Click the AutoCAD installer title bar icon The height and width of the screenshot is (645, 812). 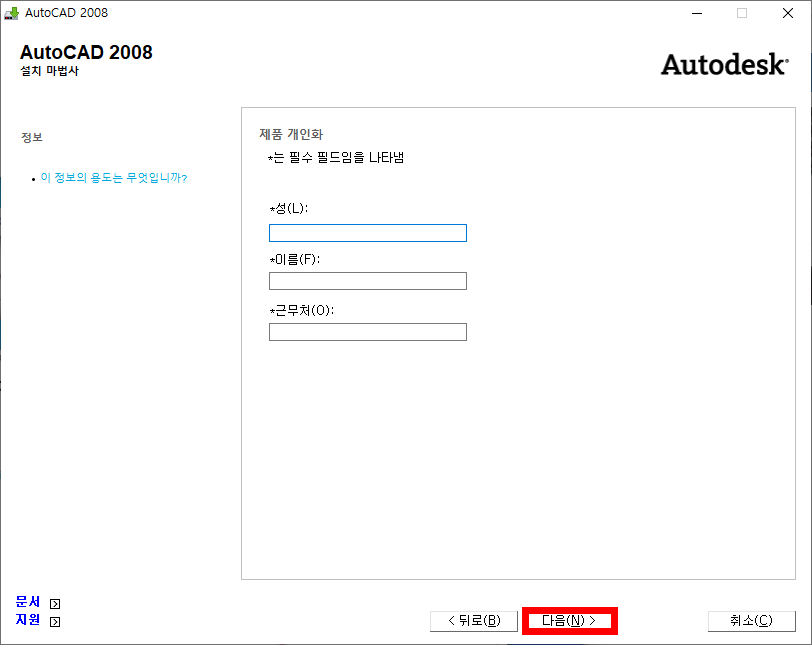tap(11, 13)
